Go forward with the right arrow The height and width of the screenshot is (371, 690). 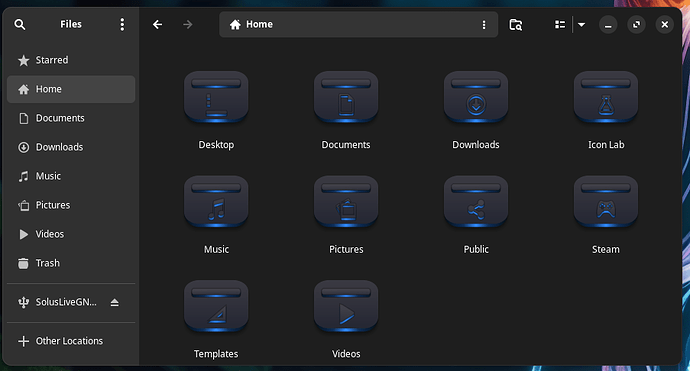tap(187, 25)
